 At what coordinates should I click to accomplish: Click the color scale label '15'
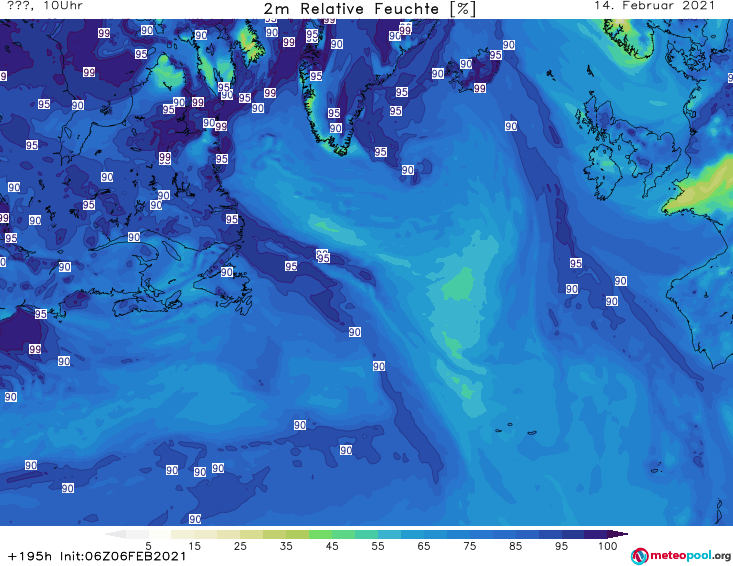coord(194,546)
